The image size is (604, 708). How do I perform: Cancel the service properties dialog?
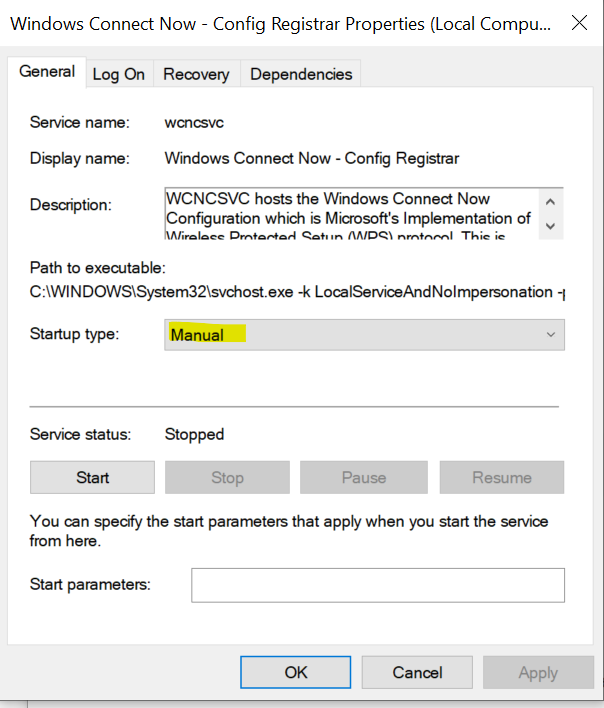[x=417, y=672]
